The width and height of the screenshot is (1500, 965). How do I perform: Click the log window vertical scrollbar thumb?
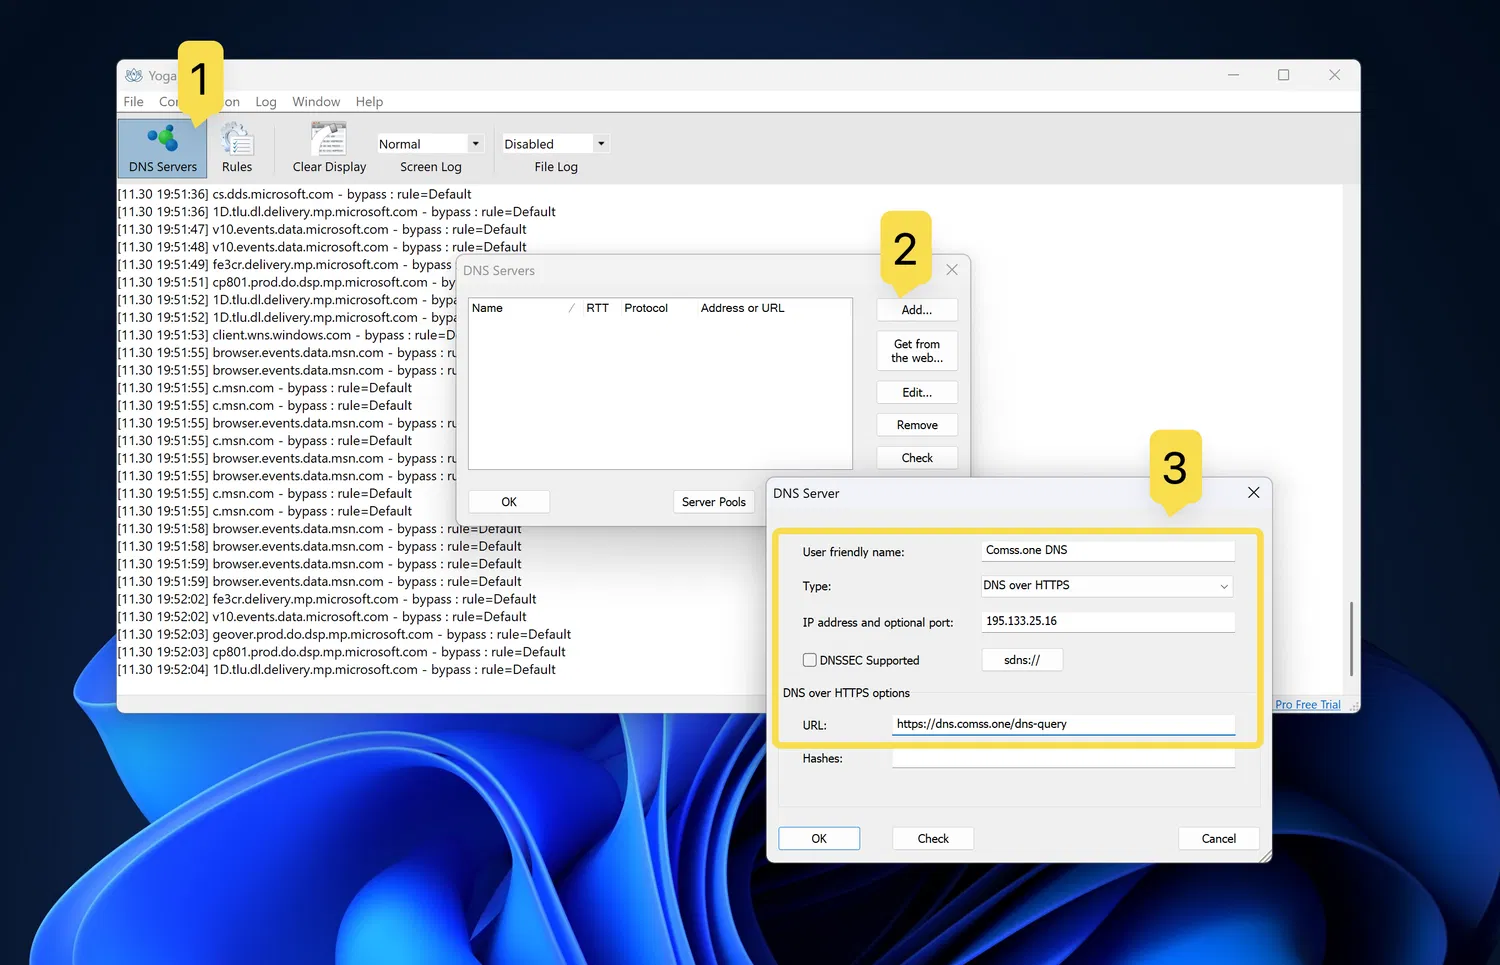[1351, 639]
